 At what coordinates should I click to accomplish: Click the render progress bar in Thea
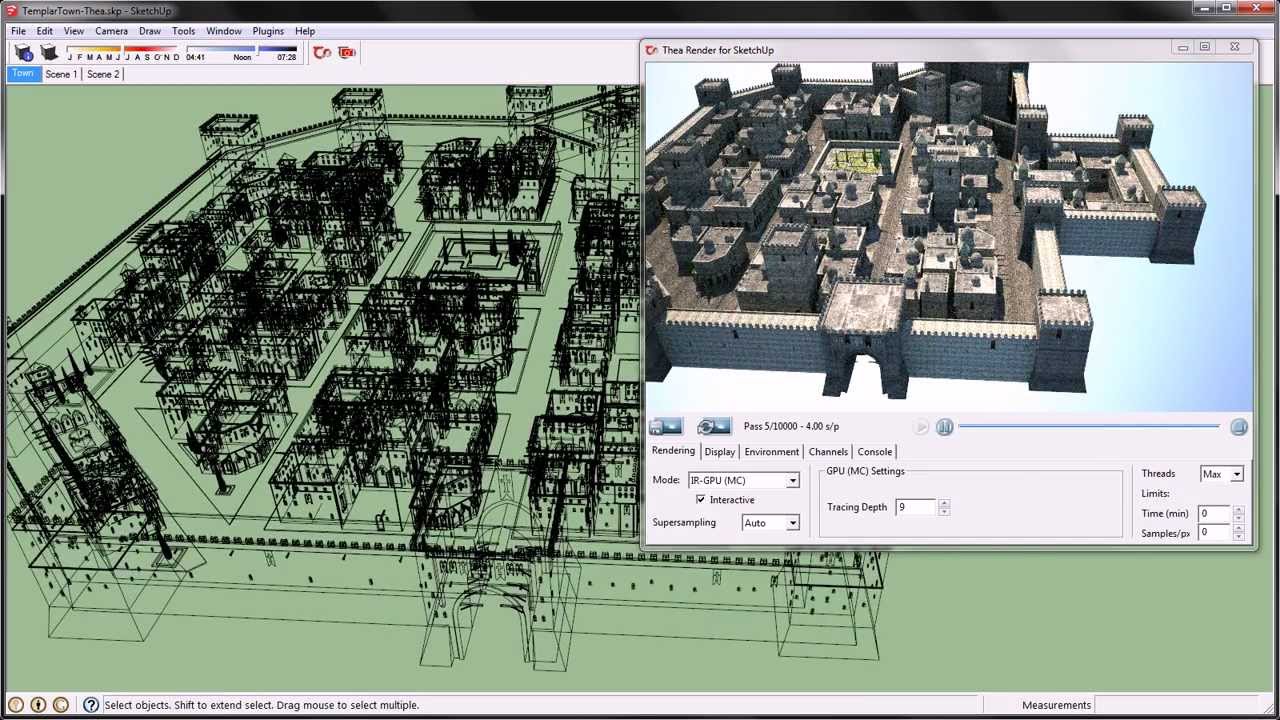[1088, 427]
